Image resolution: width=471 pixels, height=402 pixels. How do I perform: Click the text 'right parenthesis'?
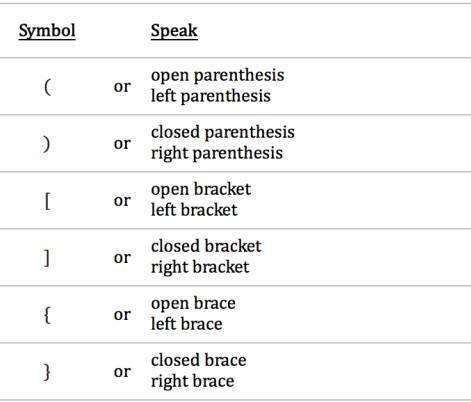217,154
